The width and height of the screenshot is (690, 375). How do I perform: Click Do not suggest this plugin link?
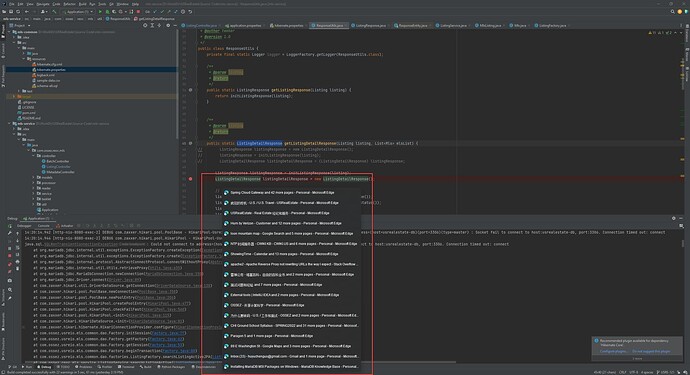(x=652, y=351)
